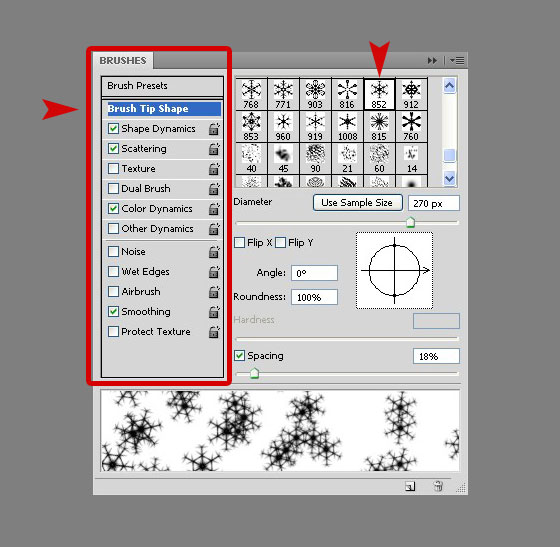Toggle the Airbrush lock icon
Image resolution: width=560 pixels, height=547 pixels.
tap(214, 292)
